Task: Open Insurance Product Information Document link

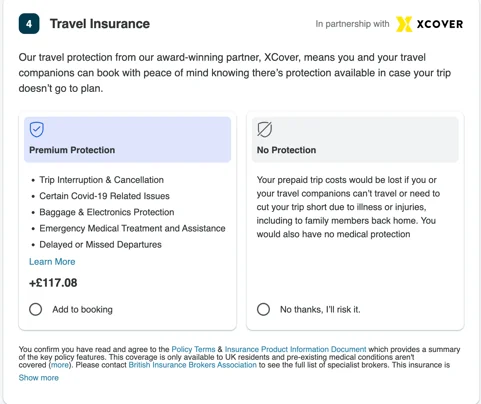Action: [295, 349]
